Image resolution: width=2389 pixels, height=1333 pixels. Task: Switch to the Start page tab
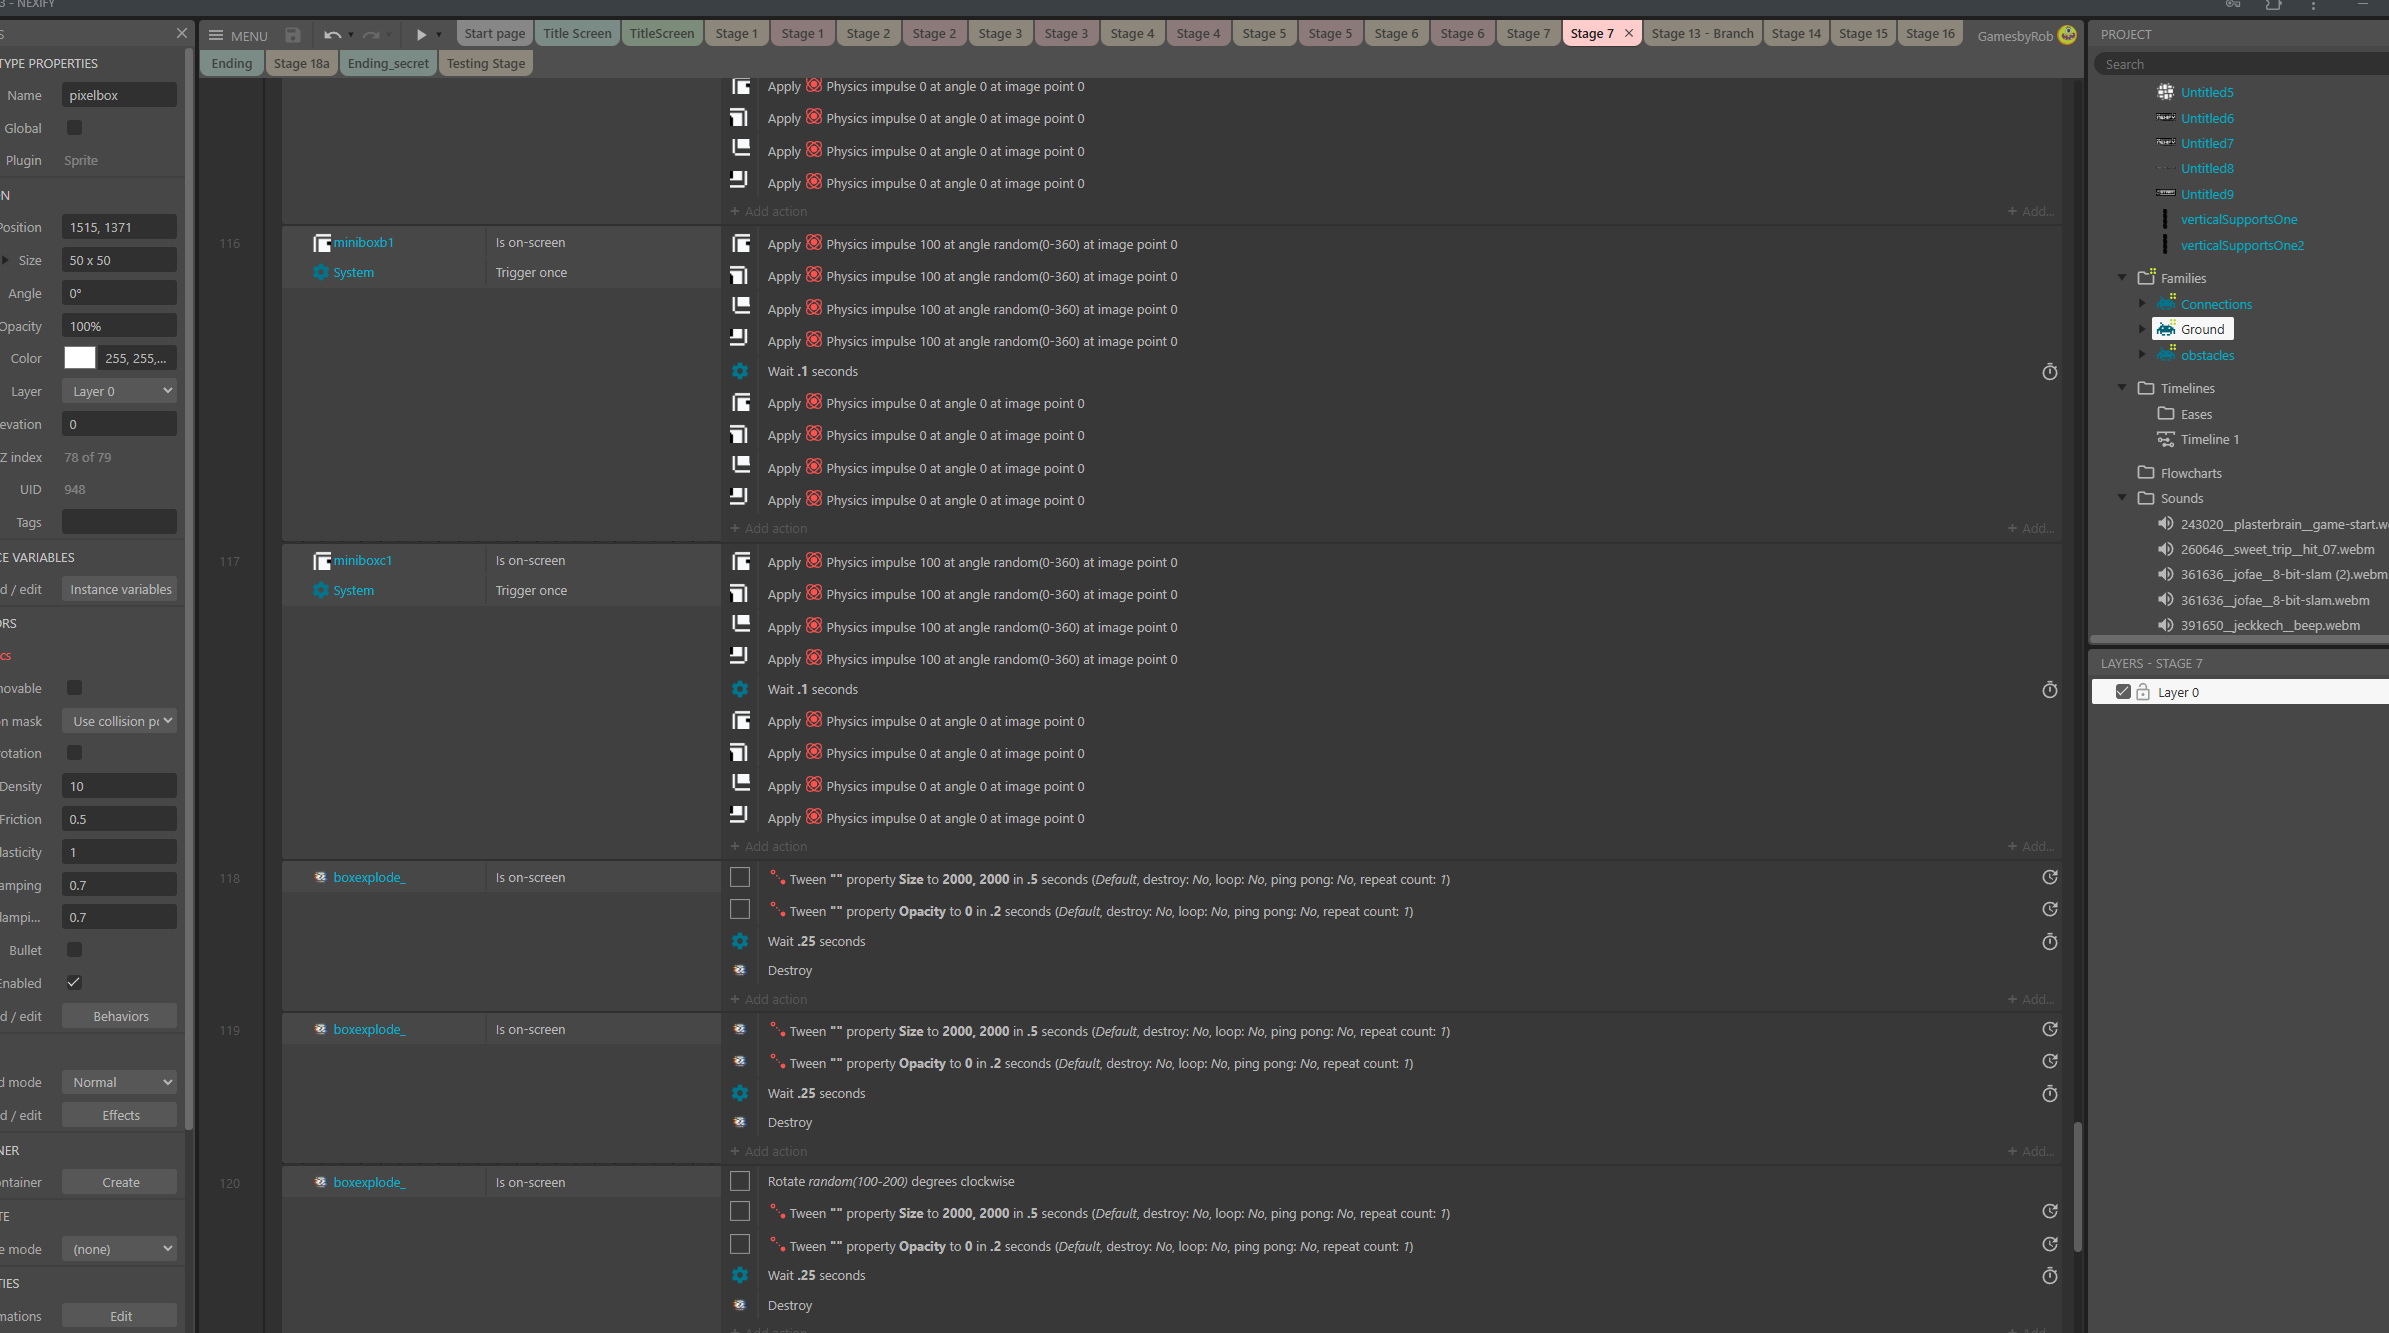494,33
